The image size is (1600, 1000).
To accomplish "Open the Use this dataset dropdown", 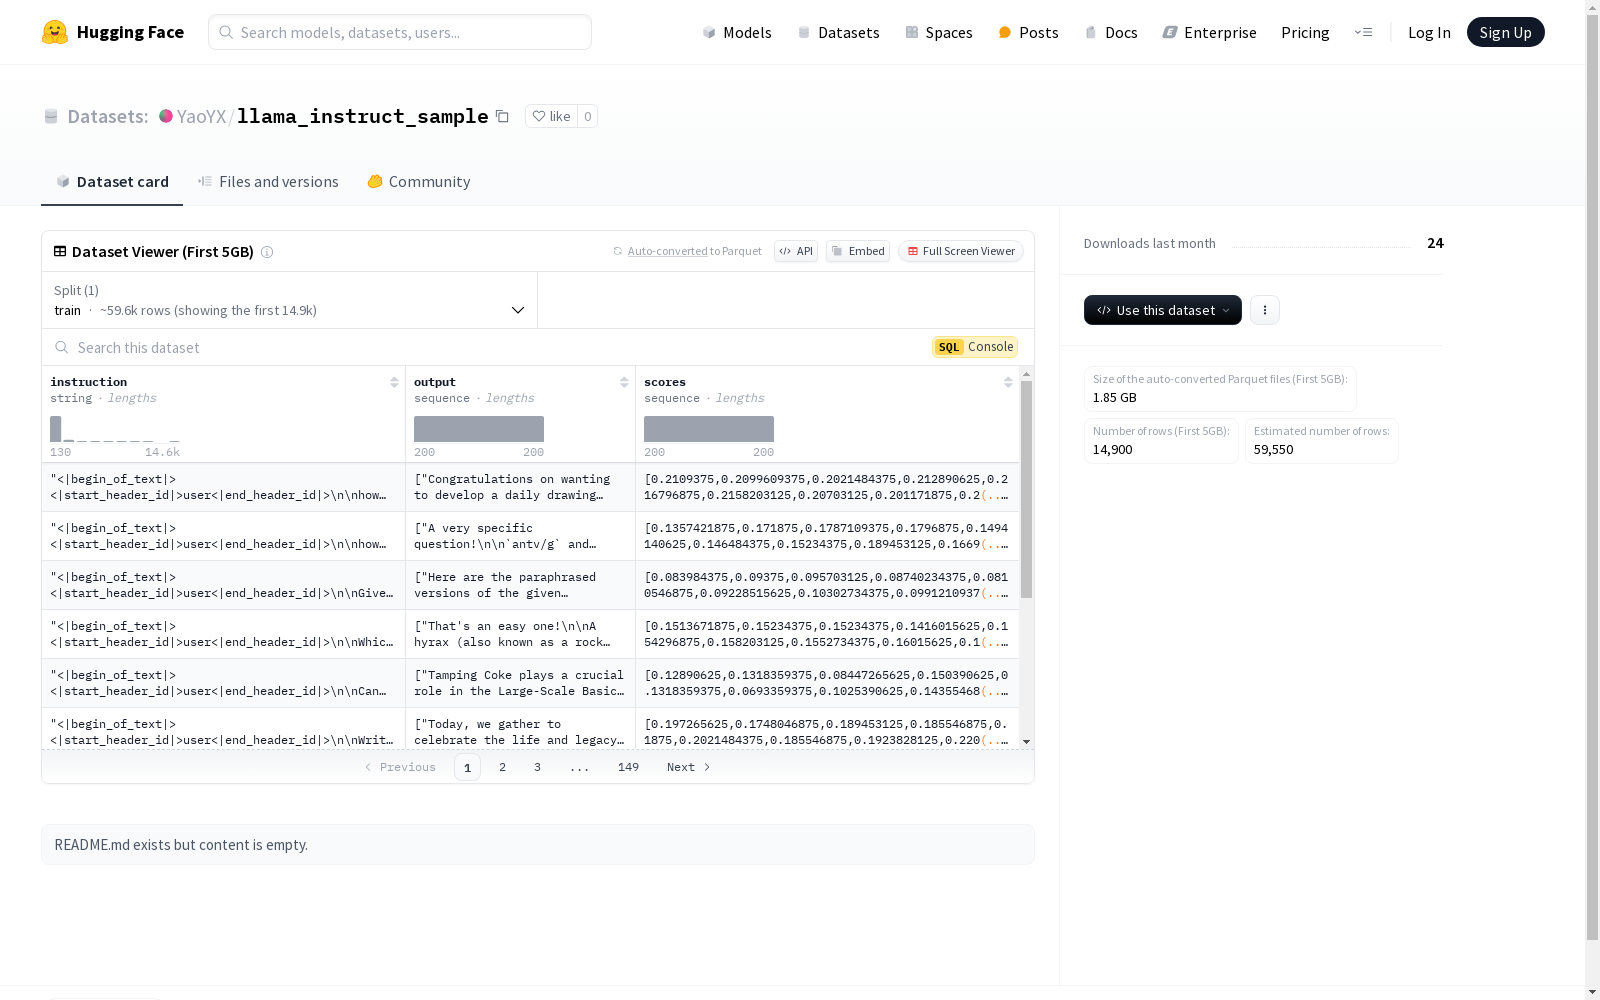I will [1163, 310].
